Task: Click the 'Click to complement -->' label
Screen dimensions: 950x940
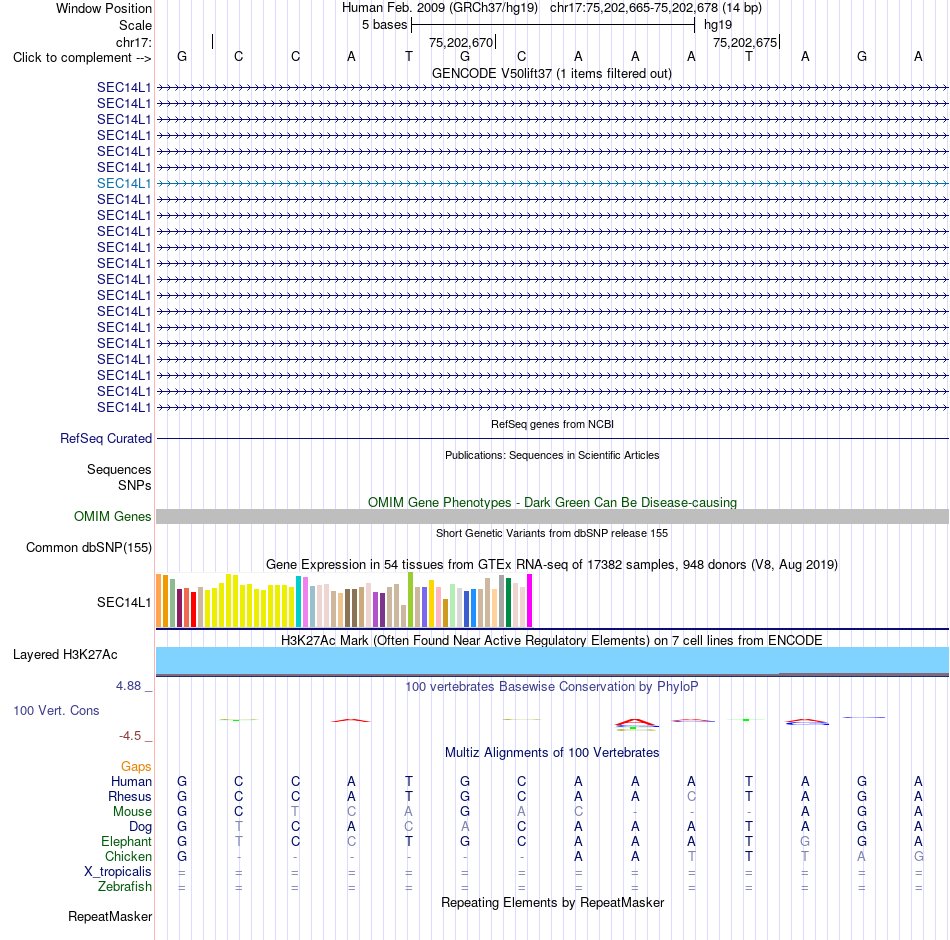Action: pyautogui.click(x=82, y=58)
